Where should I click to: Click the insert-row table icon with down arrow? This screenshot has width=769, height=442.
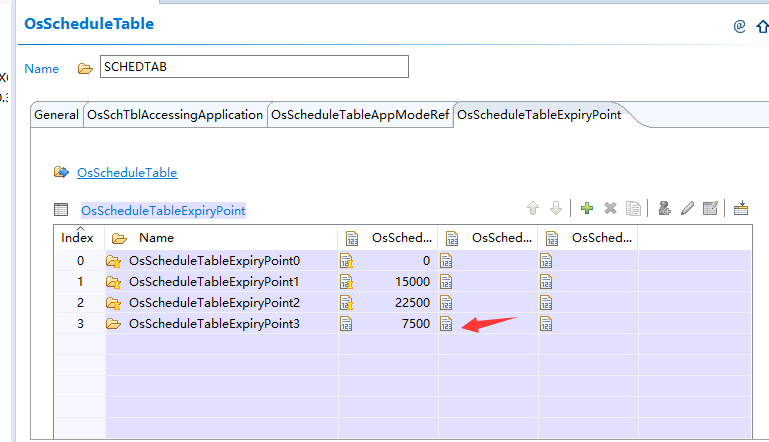click(741, 208)
